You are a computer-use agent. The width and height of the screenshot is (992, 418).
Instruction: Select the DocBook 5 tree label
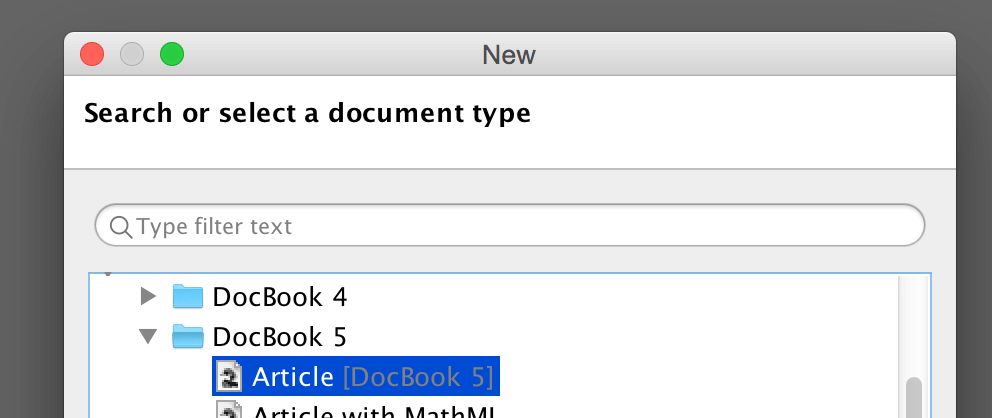coord(280,336)
